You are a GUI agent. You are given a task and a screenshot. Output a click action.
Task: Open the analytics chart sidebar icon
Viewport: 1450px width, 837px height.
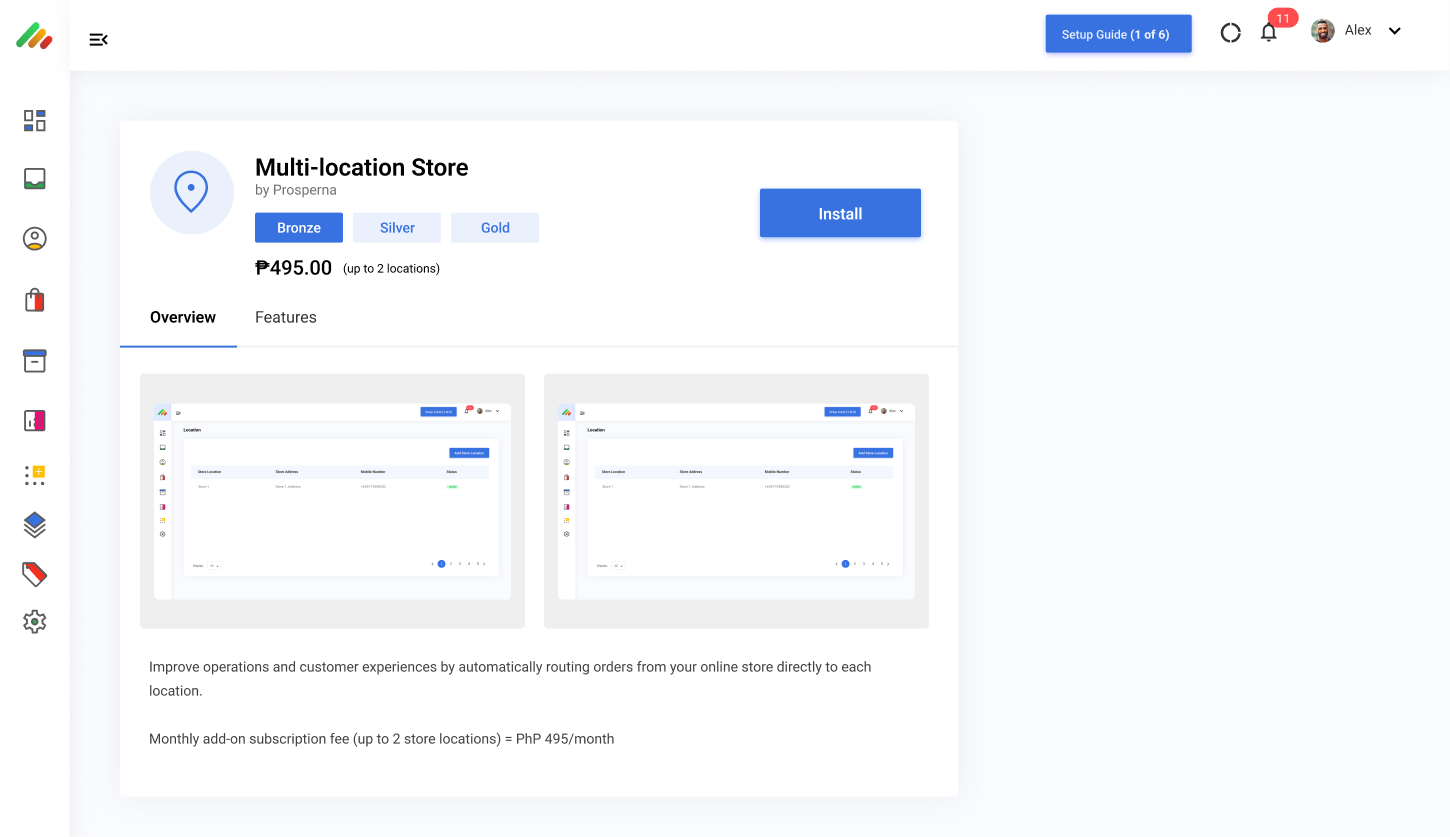click(x=35, y=421)
